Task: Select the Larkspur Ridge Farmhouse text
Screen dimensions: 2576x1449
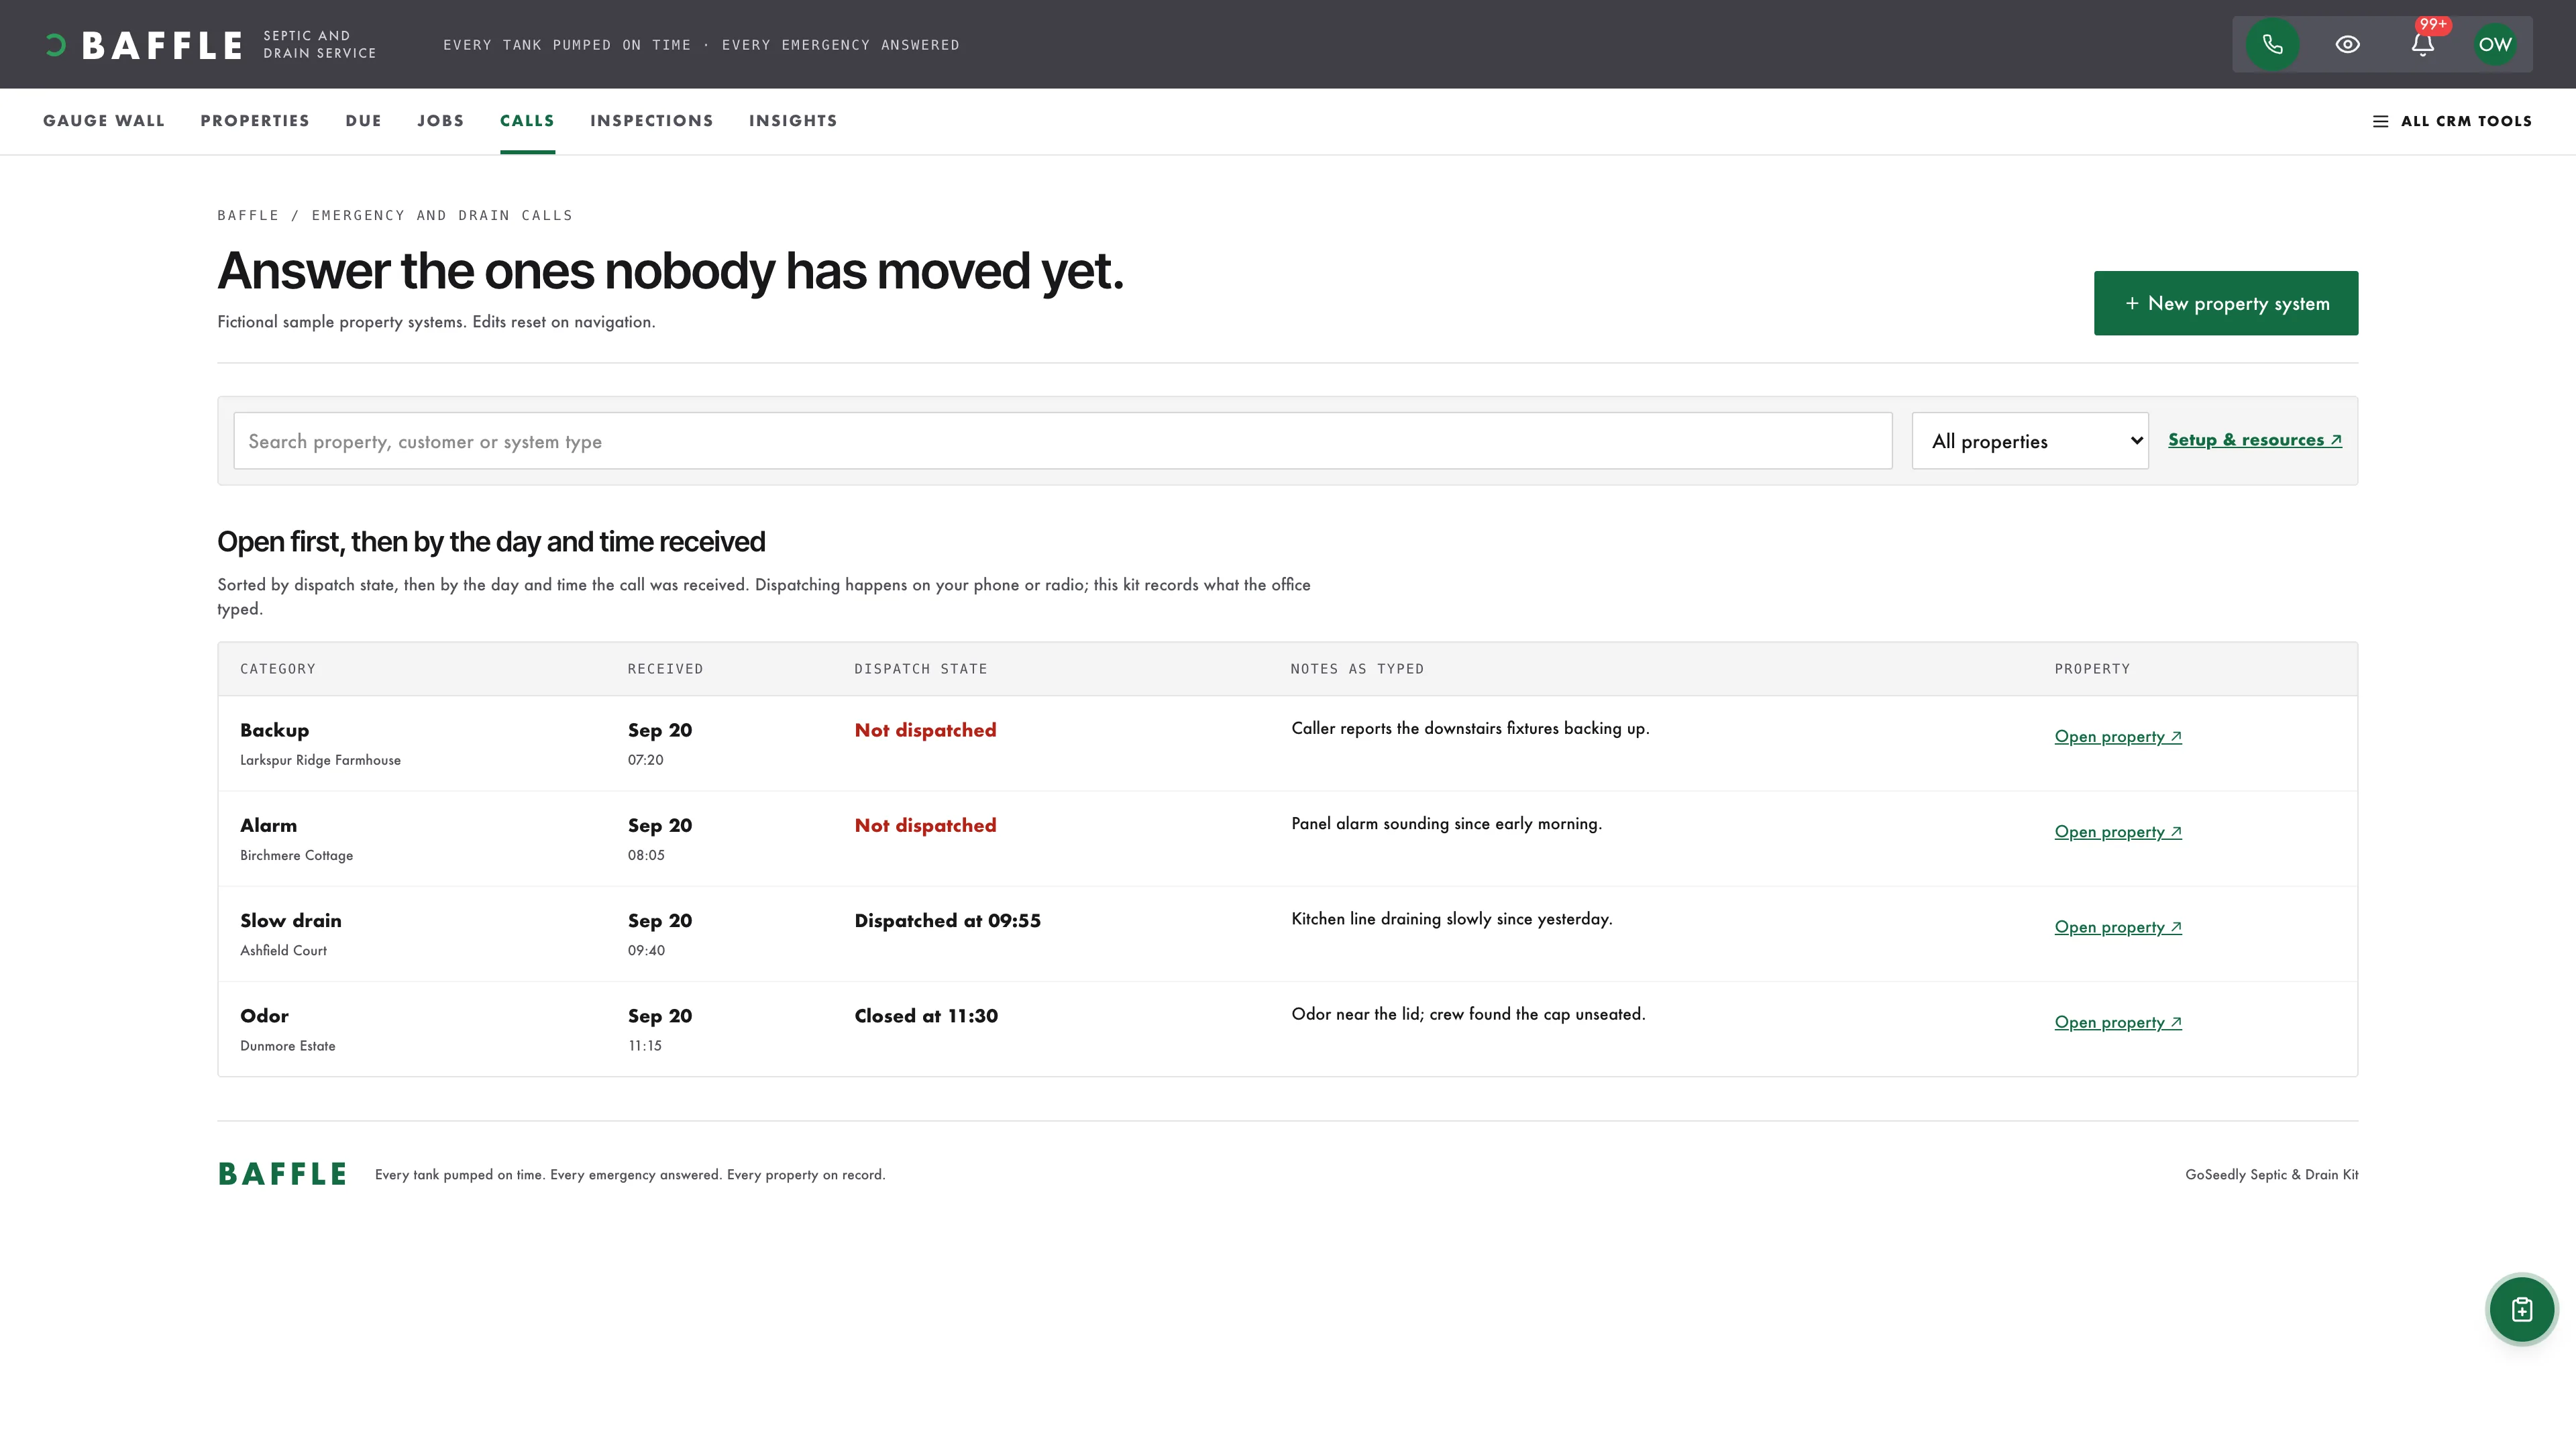Action: [320, 760]
